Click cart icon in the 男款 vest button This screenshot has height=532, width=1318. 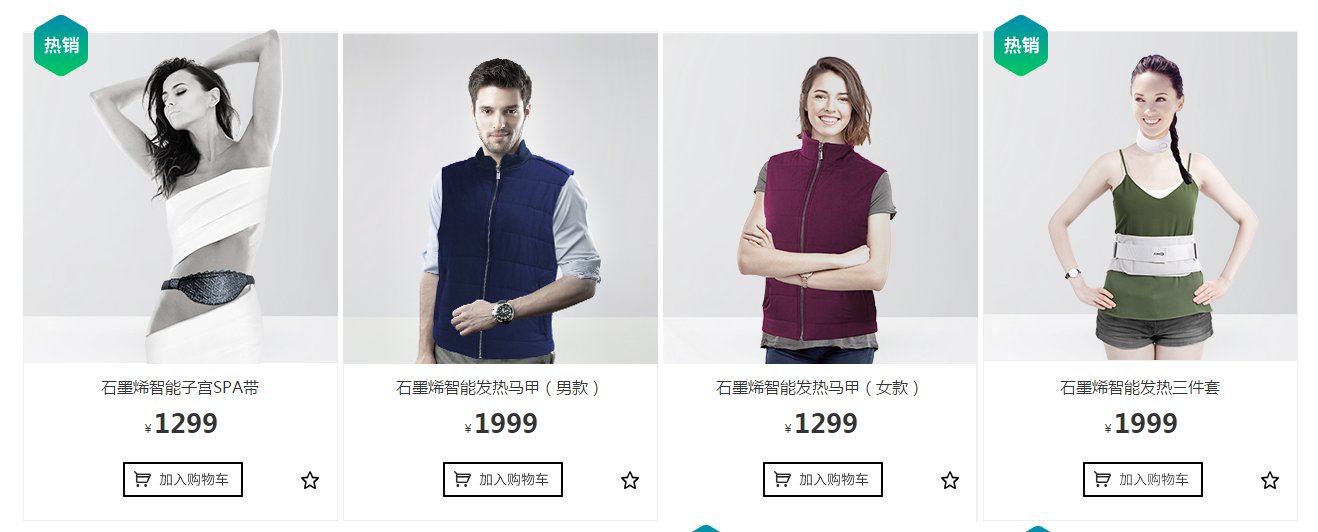coord(462,480)
